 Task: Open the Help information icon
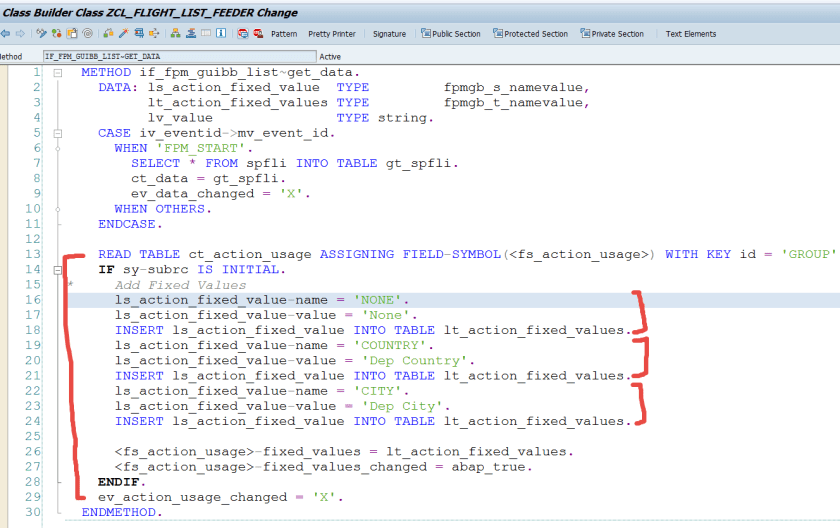tap(221, 33)
